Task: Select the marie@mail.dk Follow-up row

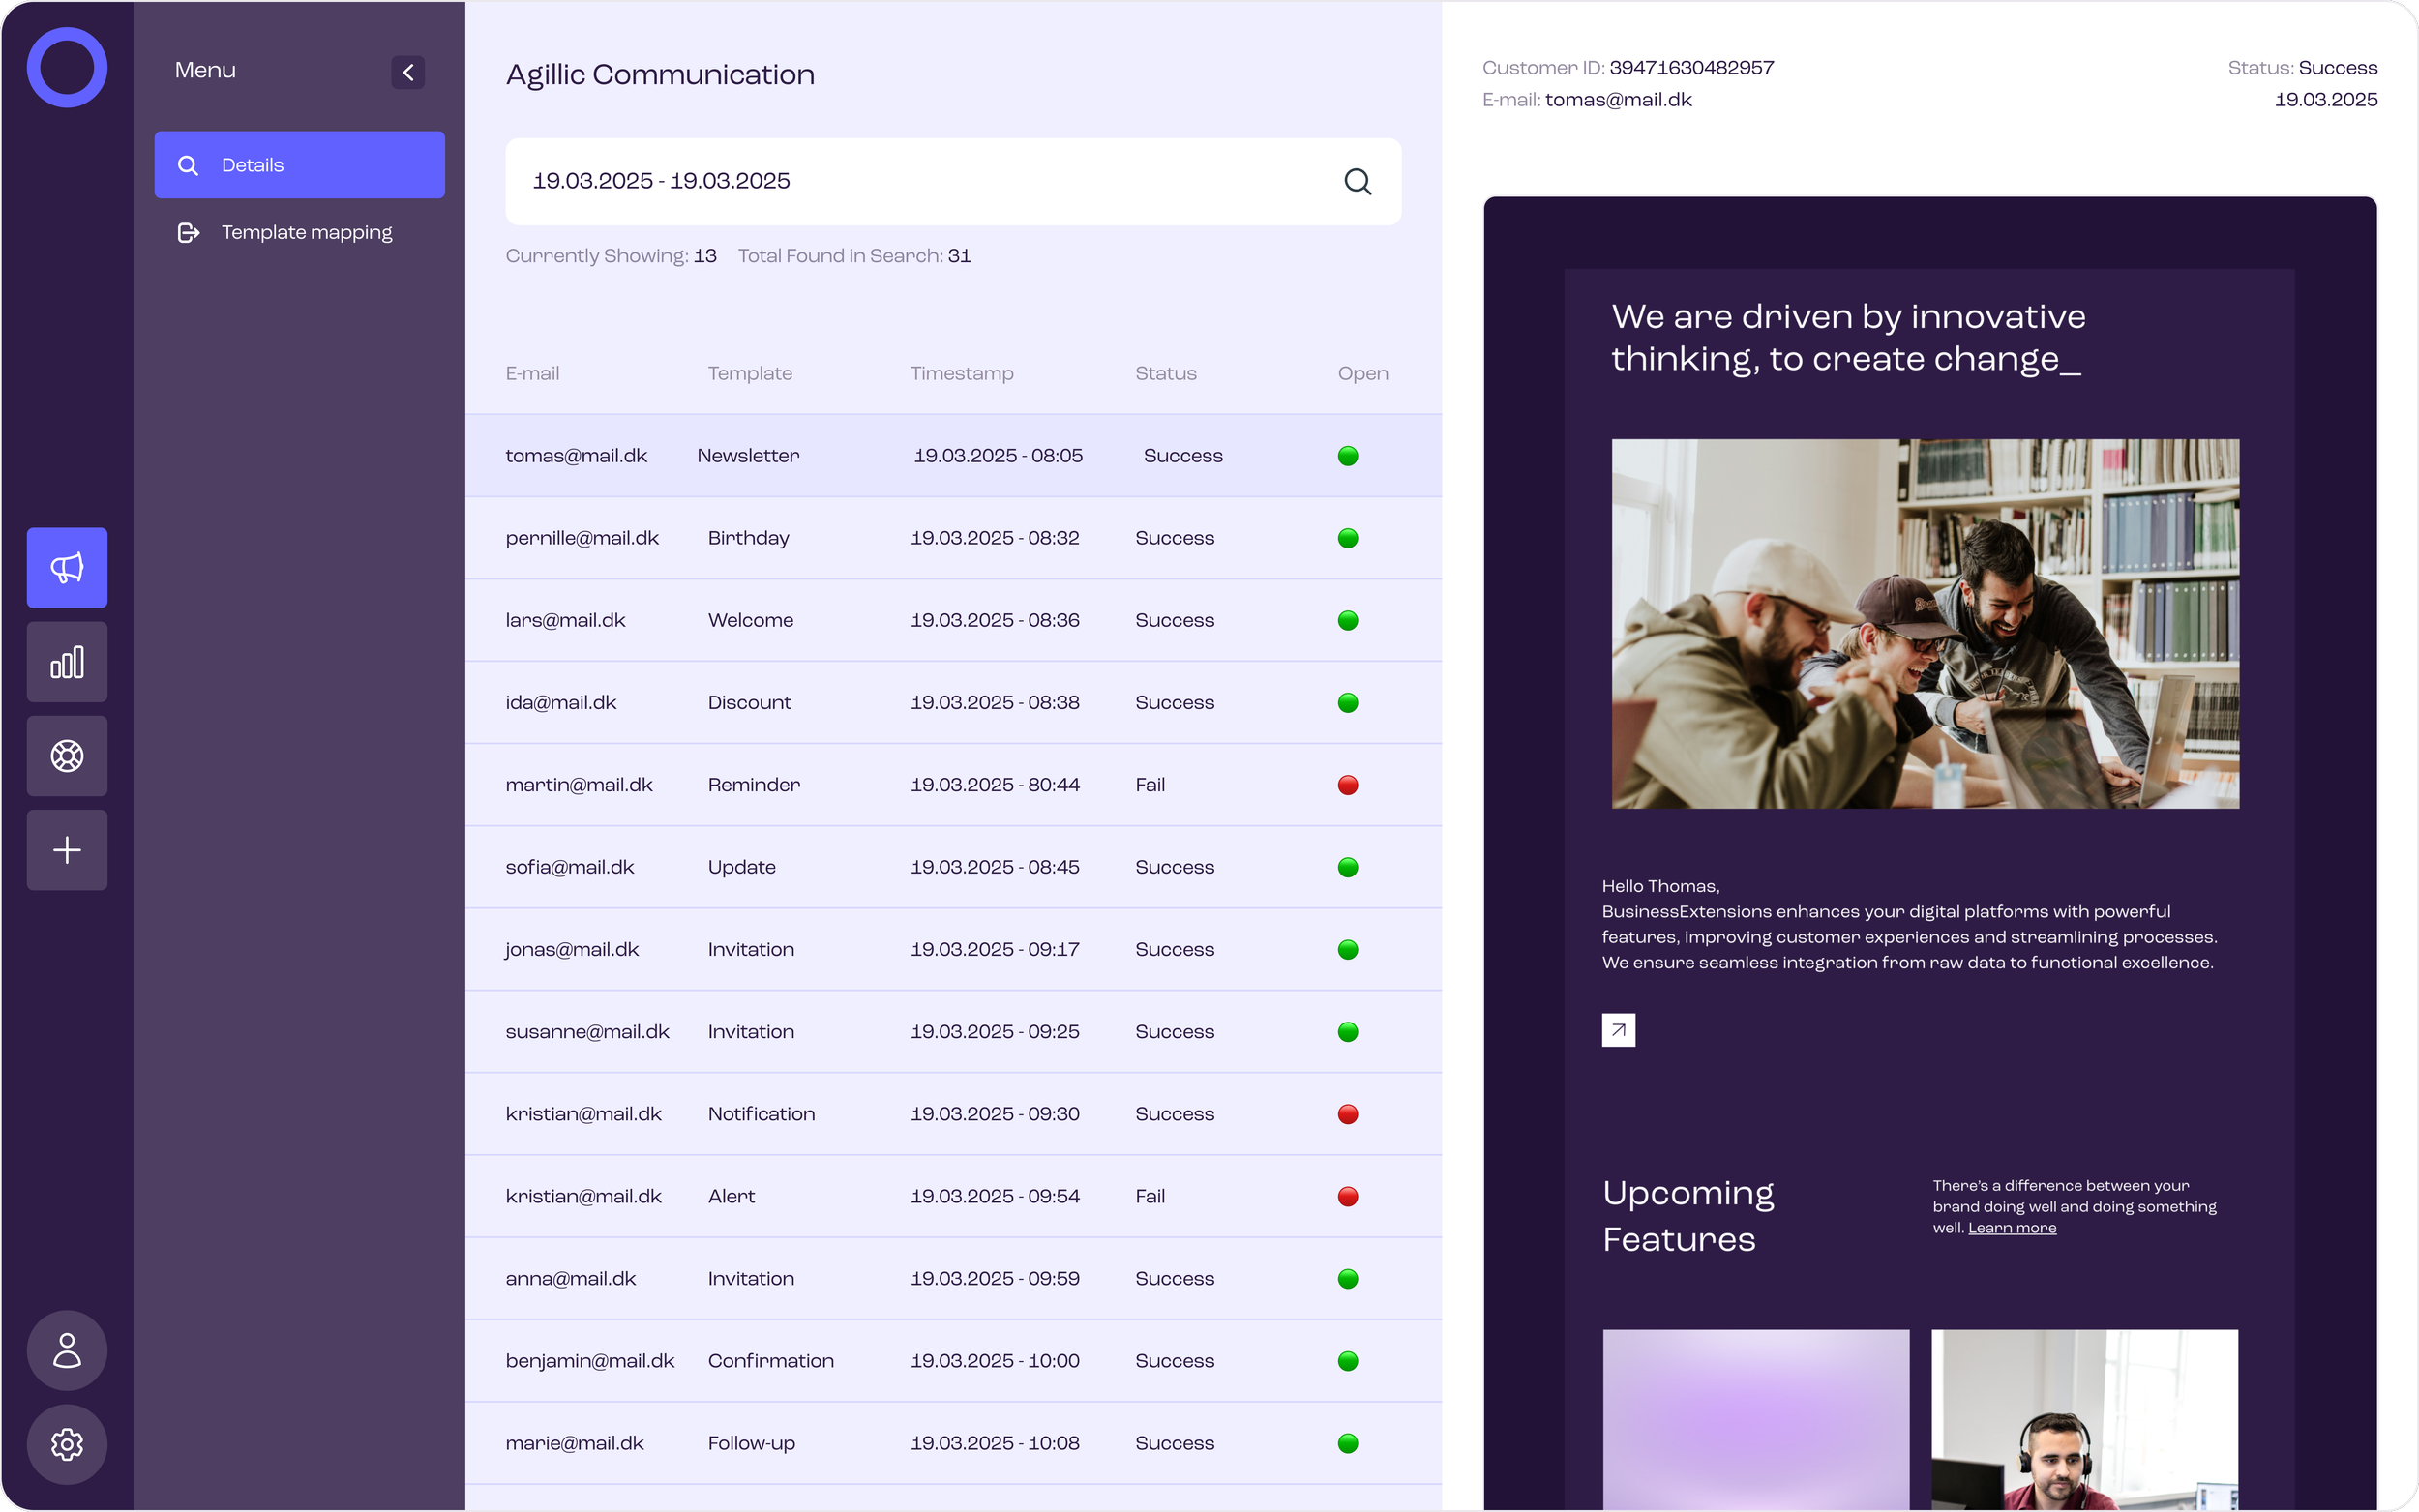Action: click(950, 1443)
